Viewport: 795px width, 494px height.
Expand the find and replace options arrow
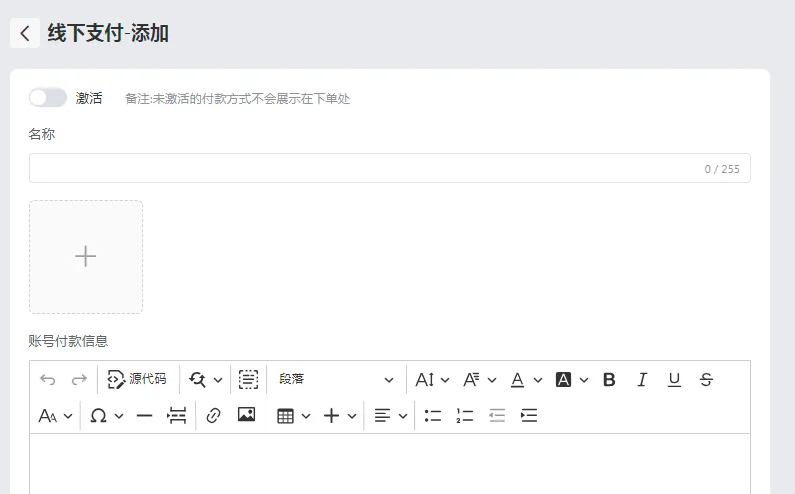218,379
